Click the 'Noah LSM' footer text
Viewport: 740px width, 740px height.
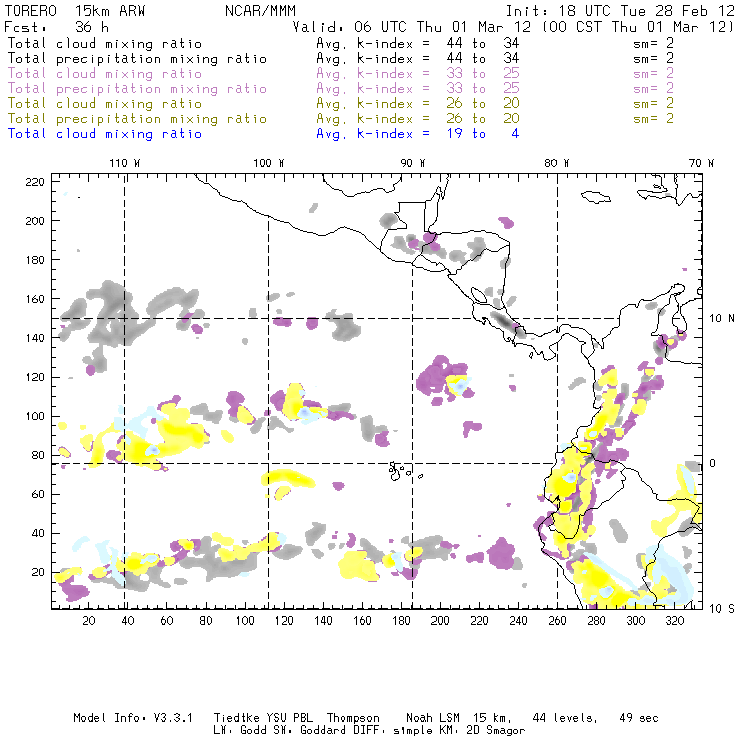point(433,718)
